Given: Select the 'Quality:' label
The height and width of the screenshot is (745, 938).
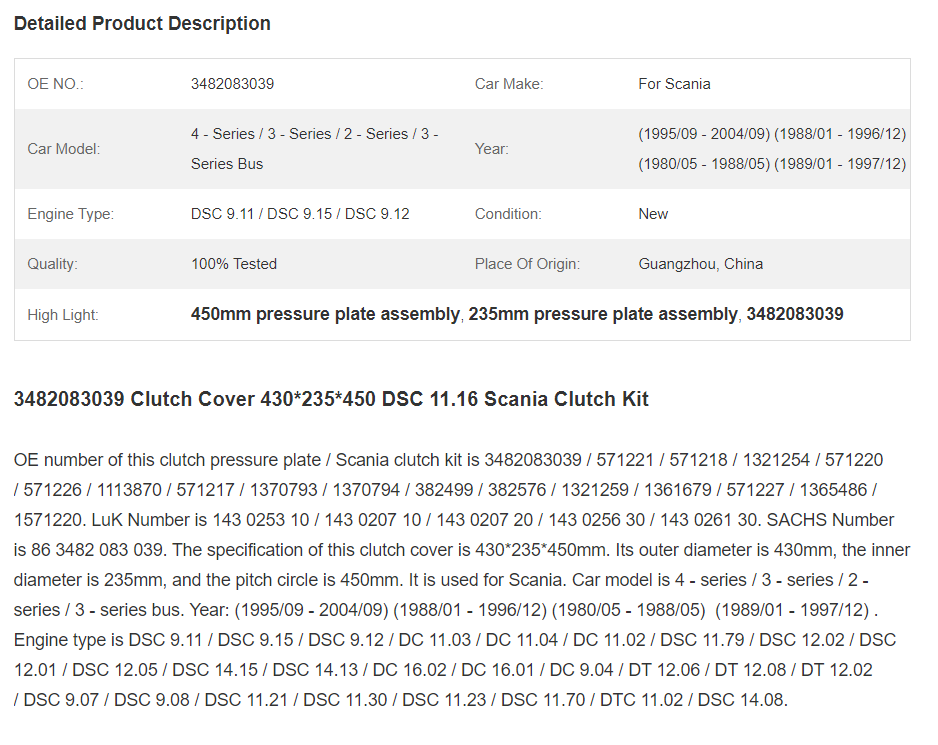Looking at the screenshot, I should 52,264.
